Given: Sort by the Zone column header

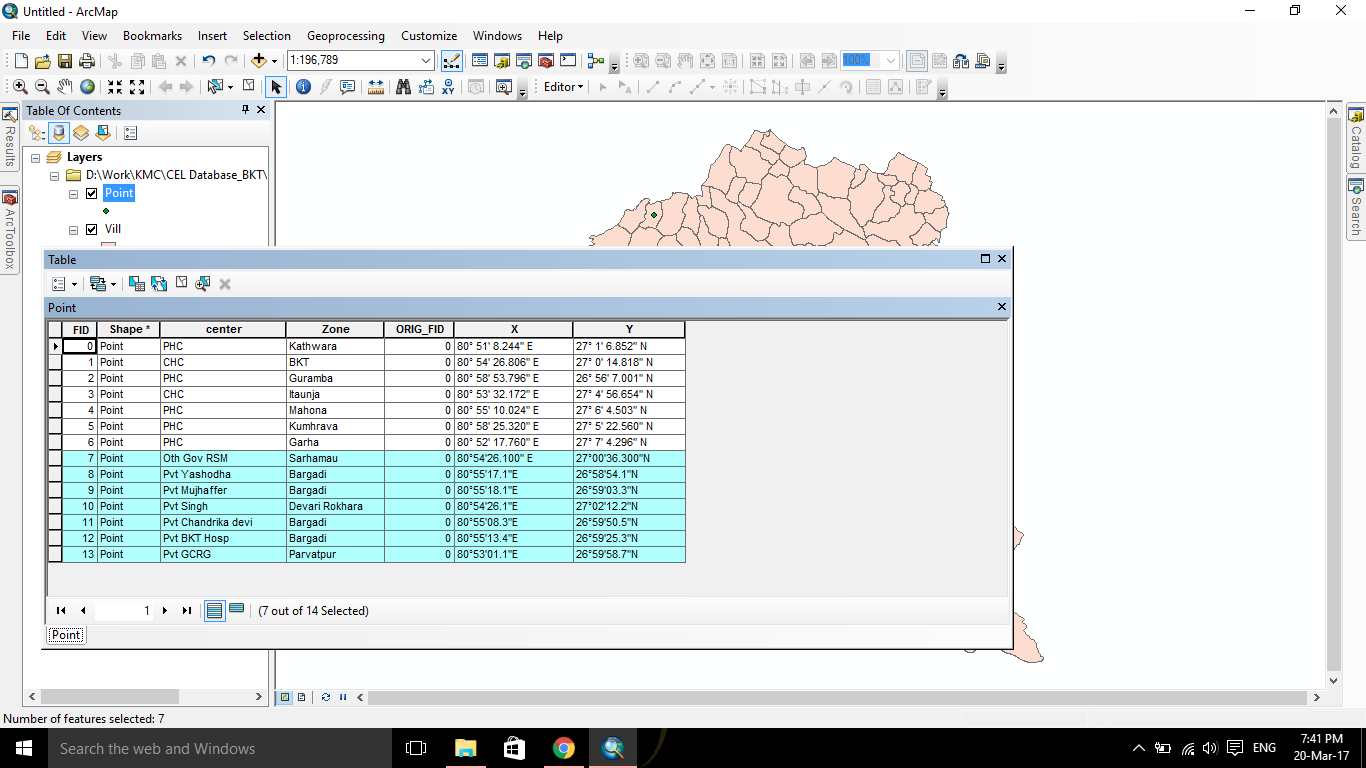Looking at the screenshot, I should (x=335, y=329).
